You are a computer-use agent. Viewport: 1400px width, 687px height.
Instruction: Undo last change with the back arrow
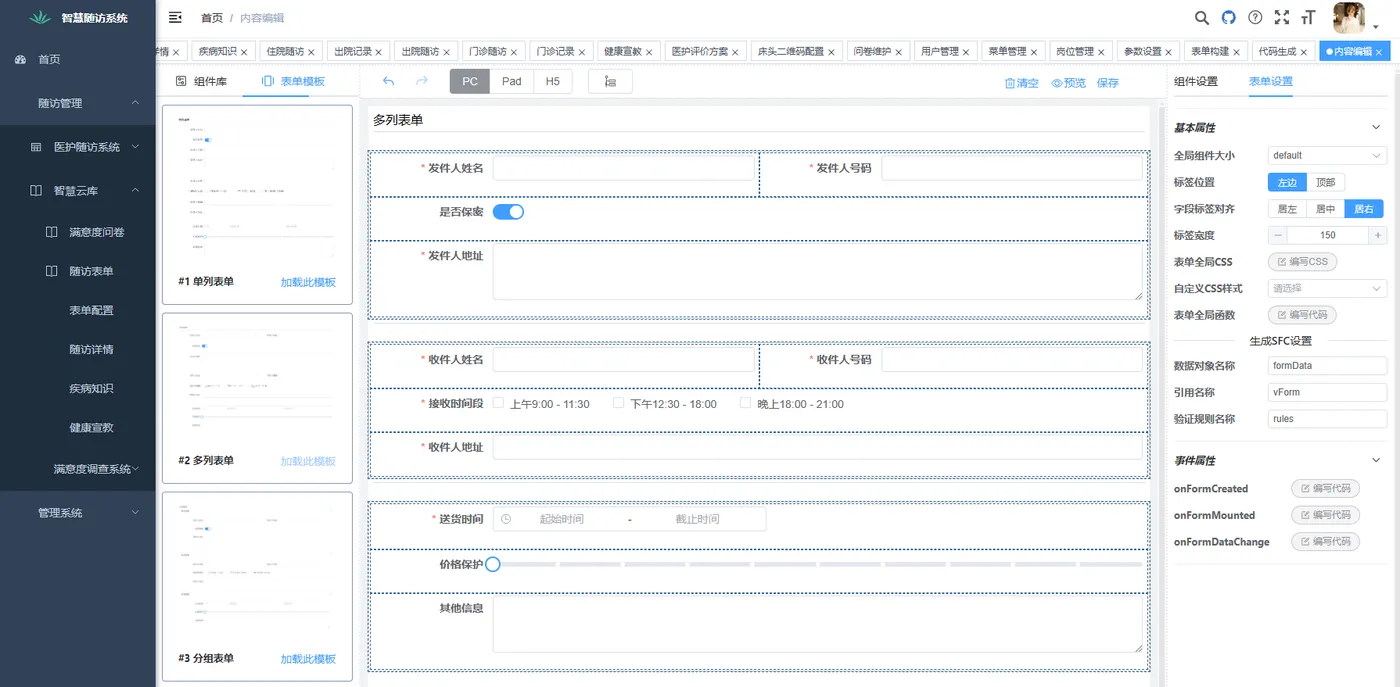(389, 82)
